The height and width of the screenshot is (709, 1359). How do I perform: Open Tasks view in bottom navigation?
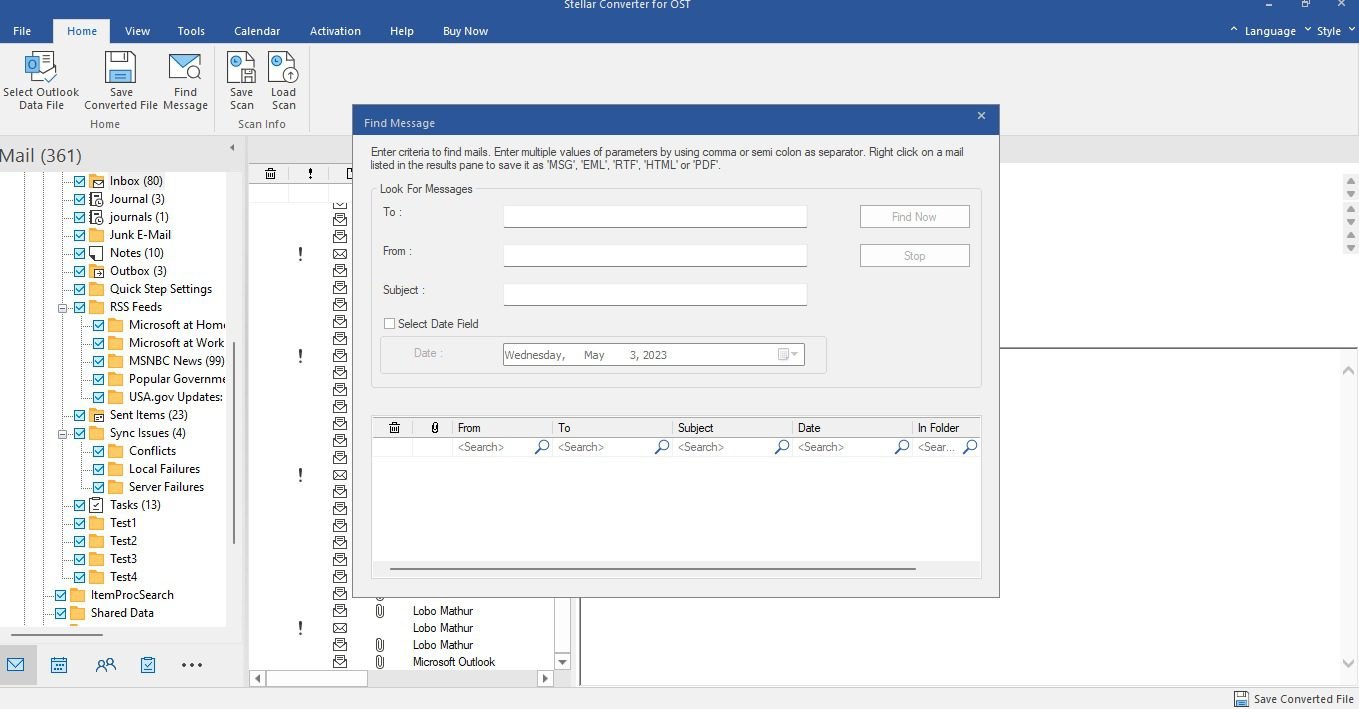click(x=148, y=665)
